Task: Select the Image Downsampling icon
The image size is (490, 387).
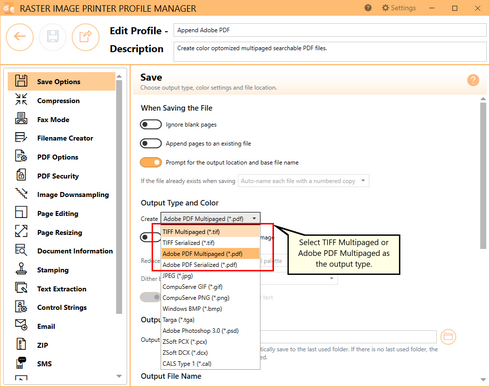Action: 21,194
